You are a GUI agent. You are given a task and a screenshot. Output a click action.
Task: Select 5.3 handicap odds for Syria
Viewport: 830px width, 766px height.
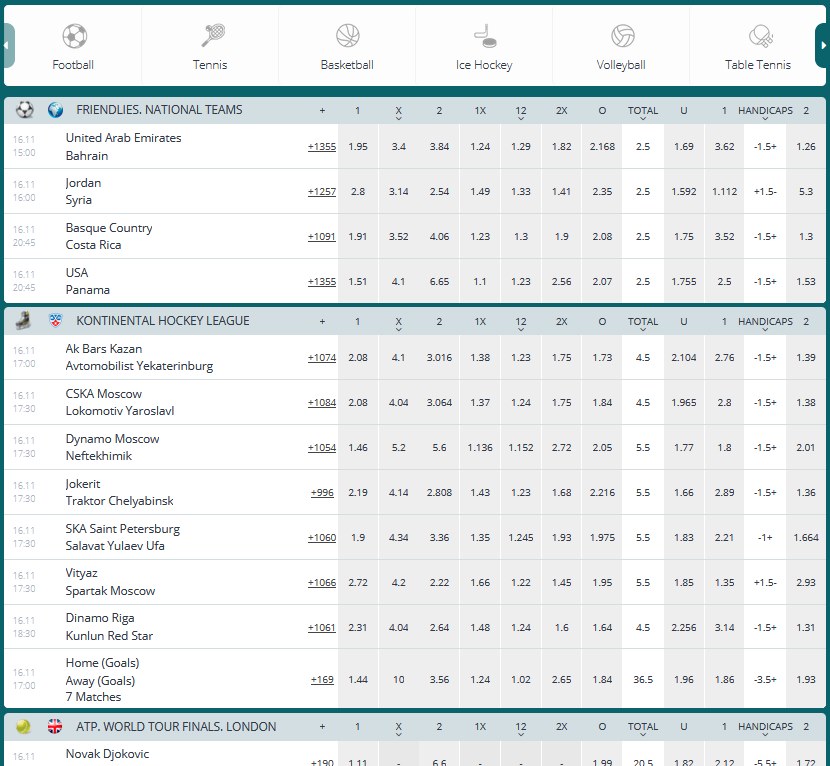pyautogui.click(x=806, y=192)
